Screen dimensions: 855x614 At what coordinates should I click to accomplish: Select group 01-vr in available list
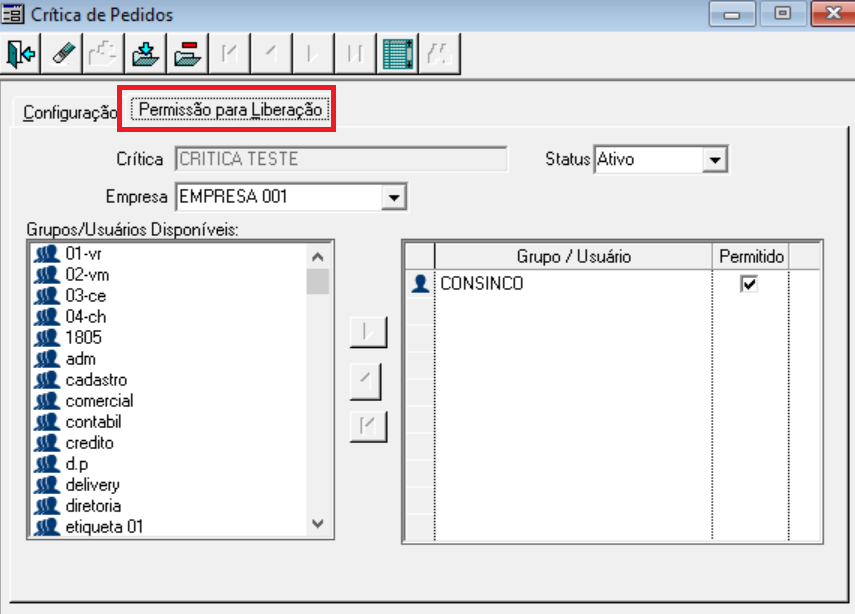pyautogui.click(x=83, y=254)
